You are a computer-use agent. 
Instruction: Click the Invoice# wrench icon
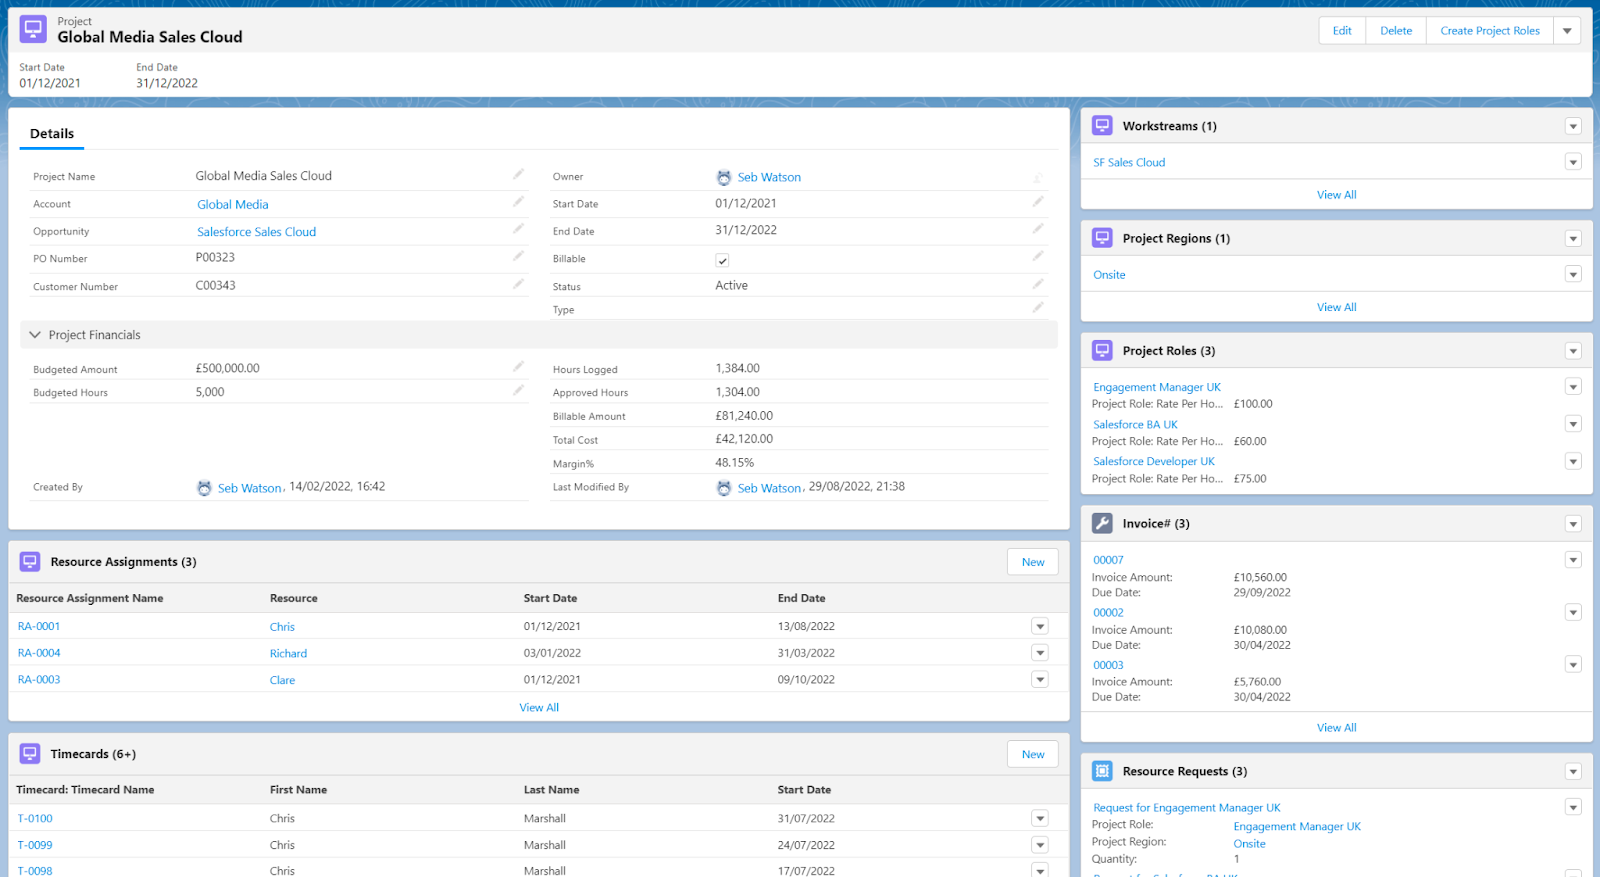point(1102,523)
